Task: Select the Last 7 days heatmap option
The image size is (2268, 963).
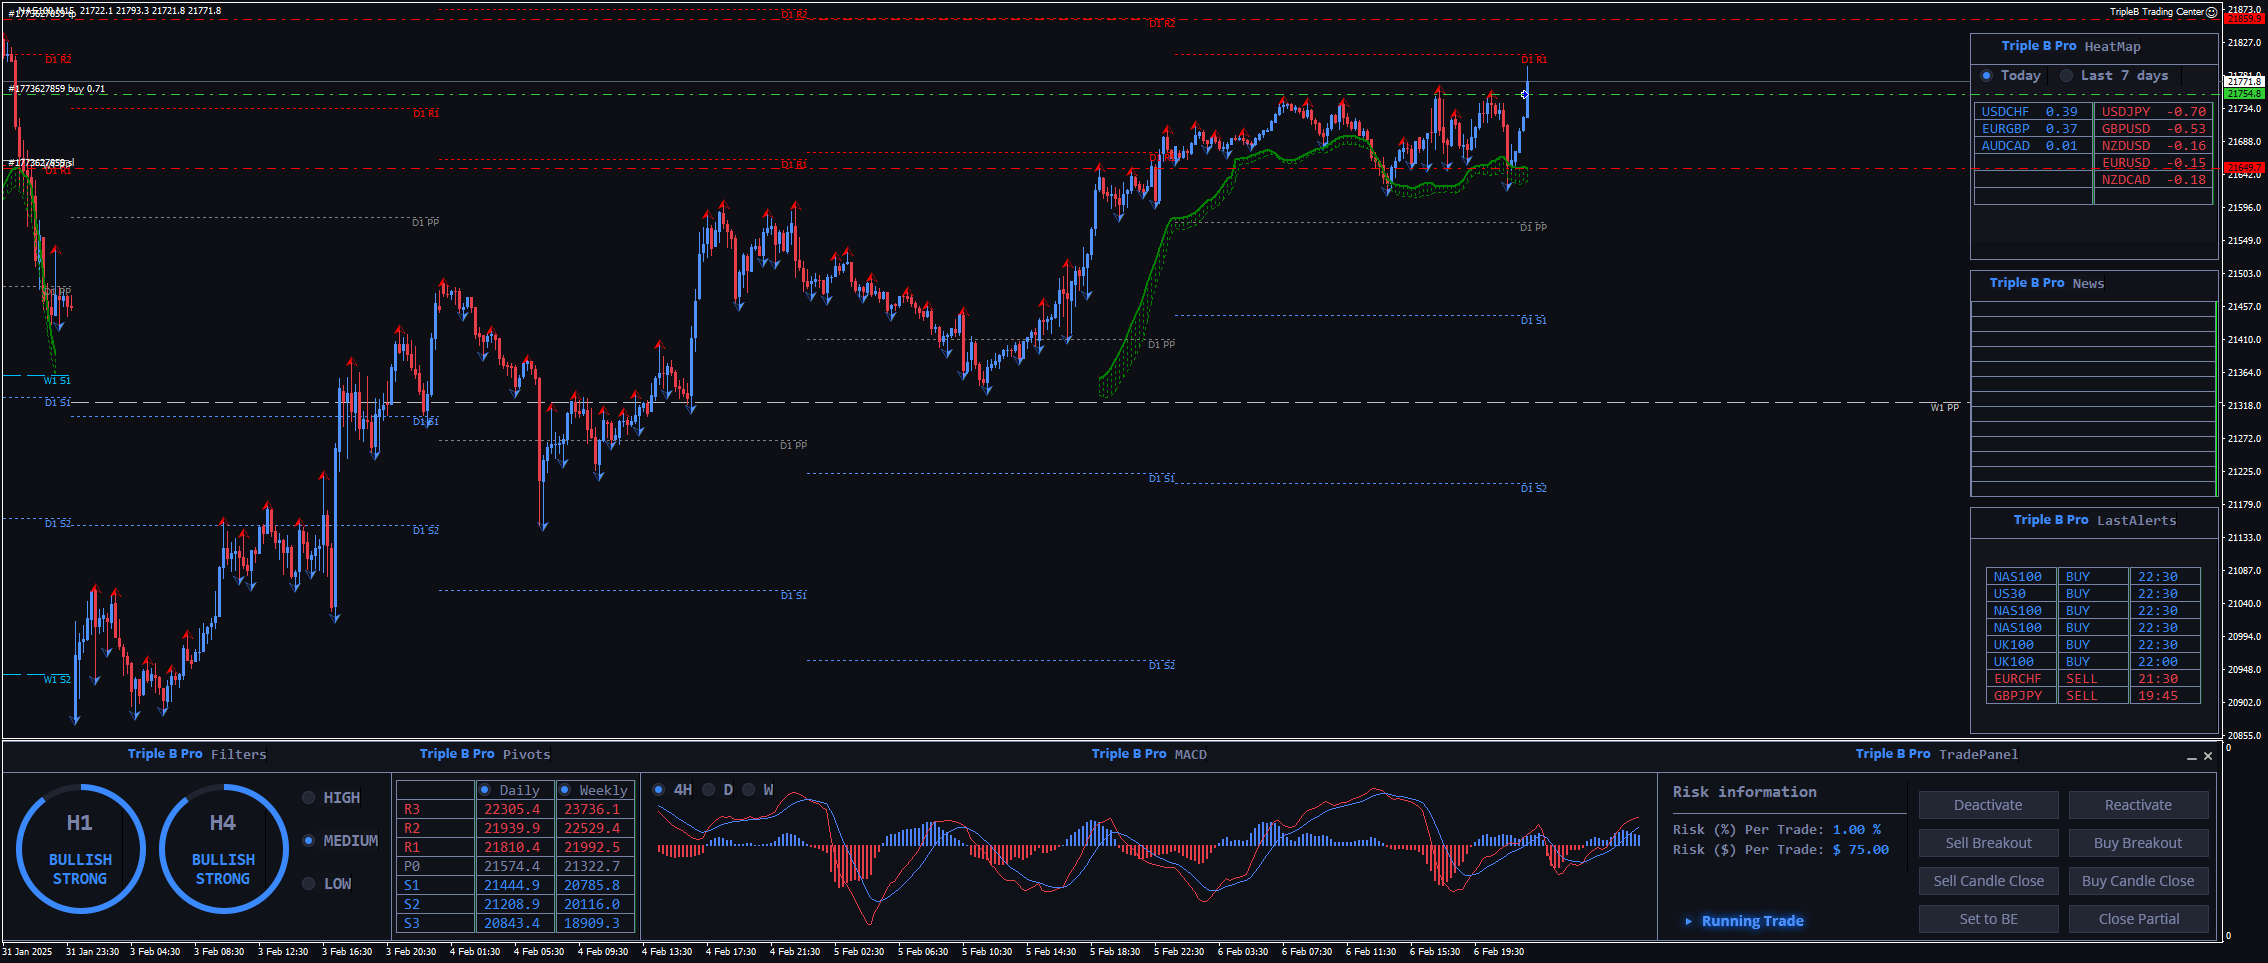Action: click(2066, 76)
